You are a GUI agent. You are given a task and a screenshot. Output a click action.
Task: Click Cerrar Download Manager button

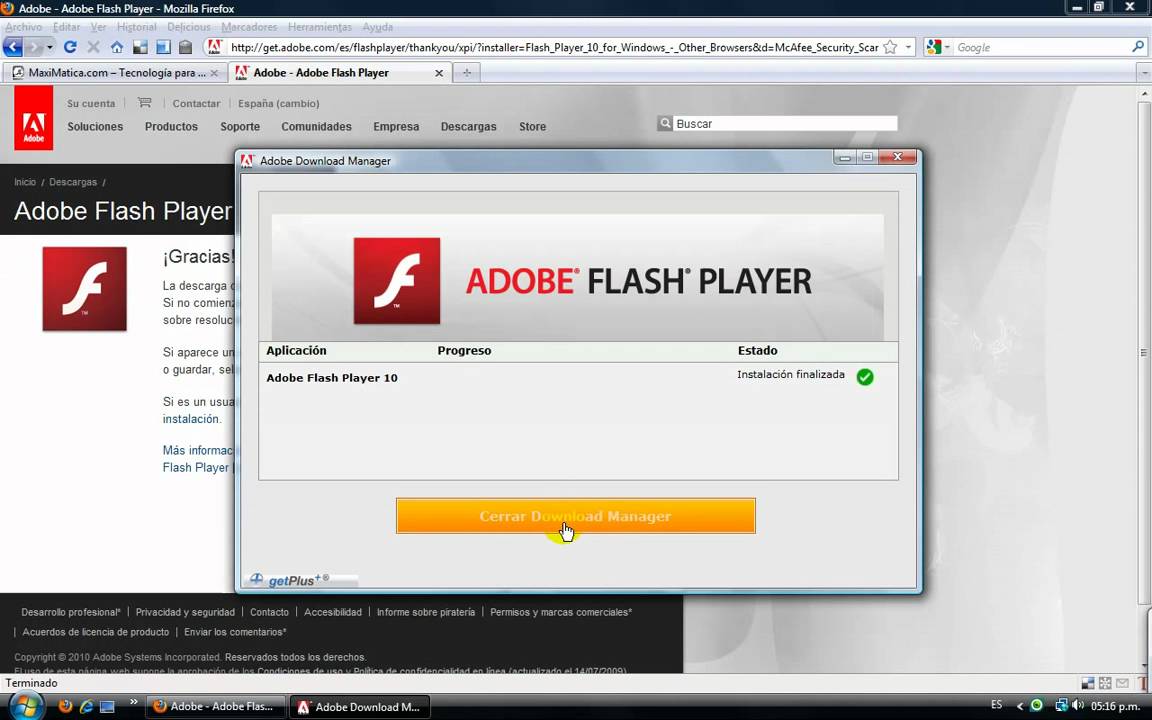point(575,516)
